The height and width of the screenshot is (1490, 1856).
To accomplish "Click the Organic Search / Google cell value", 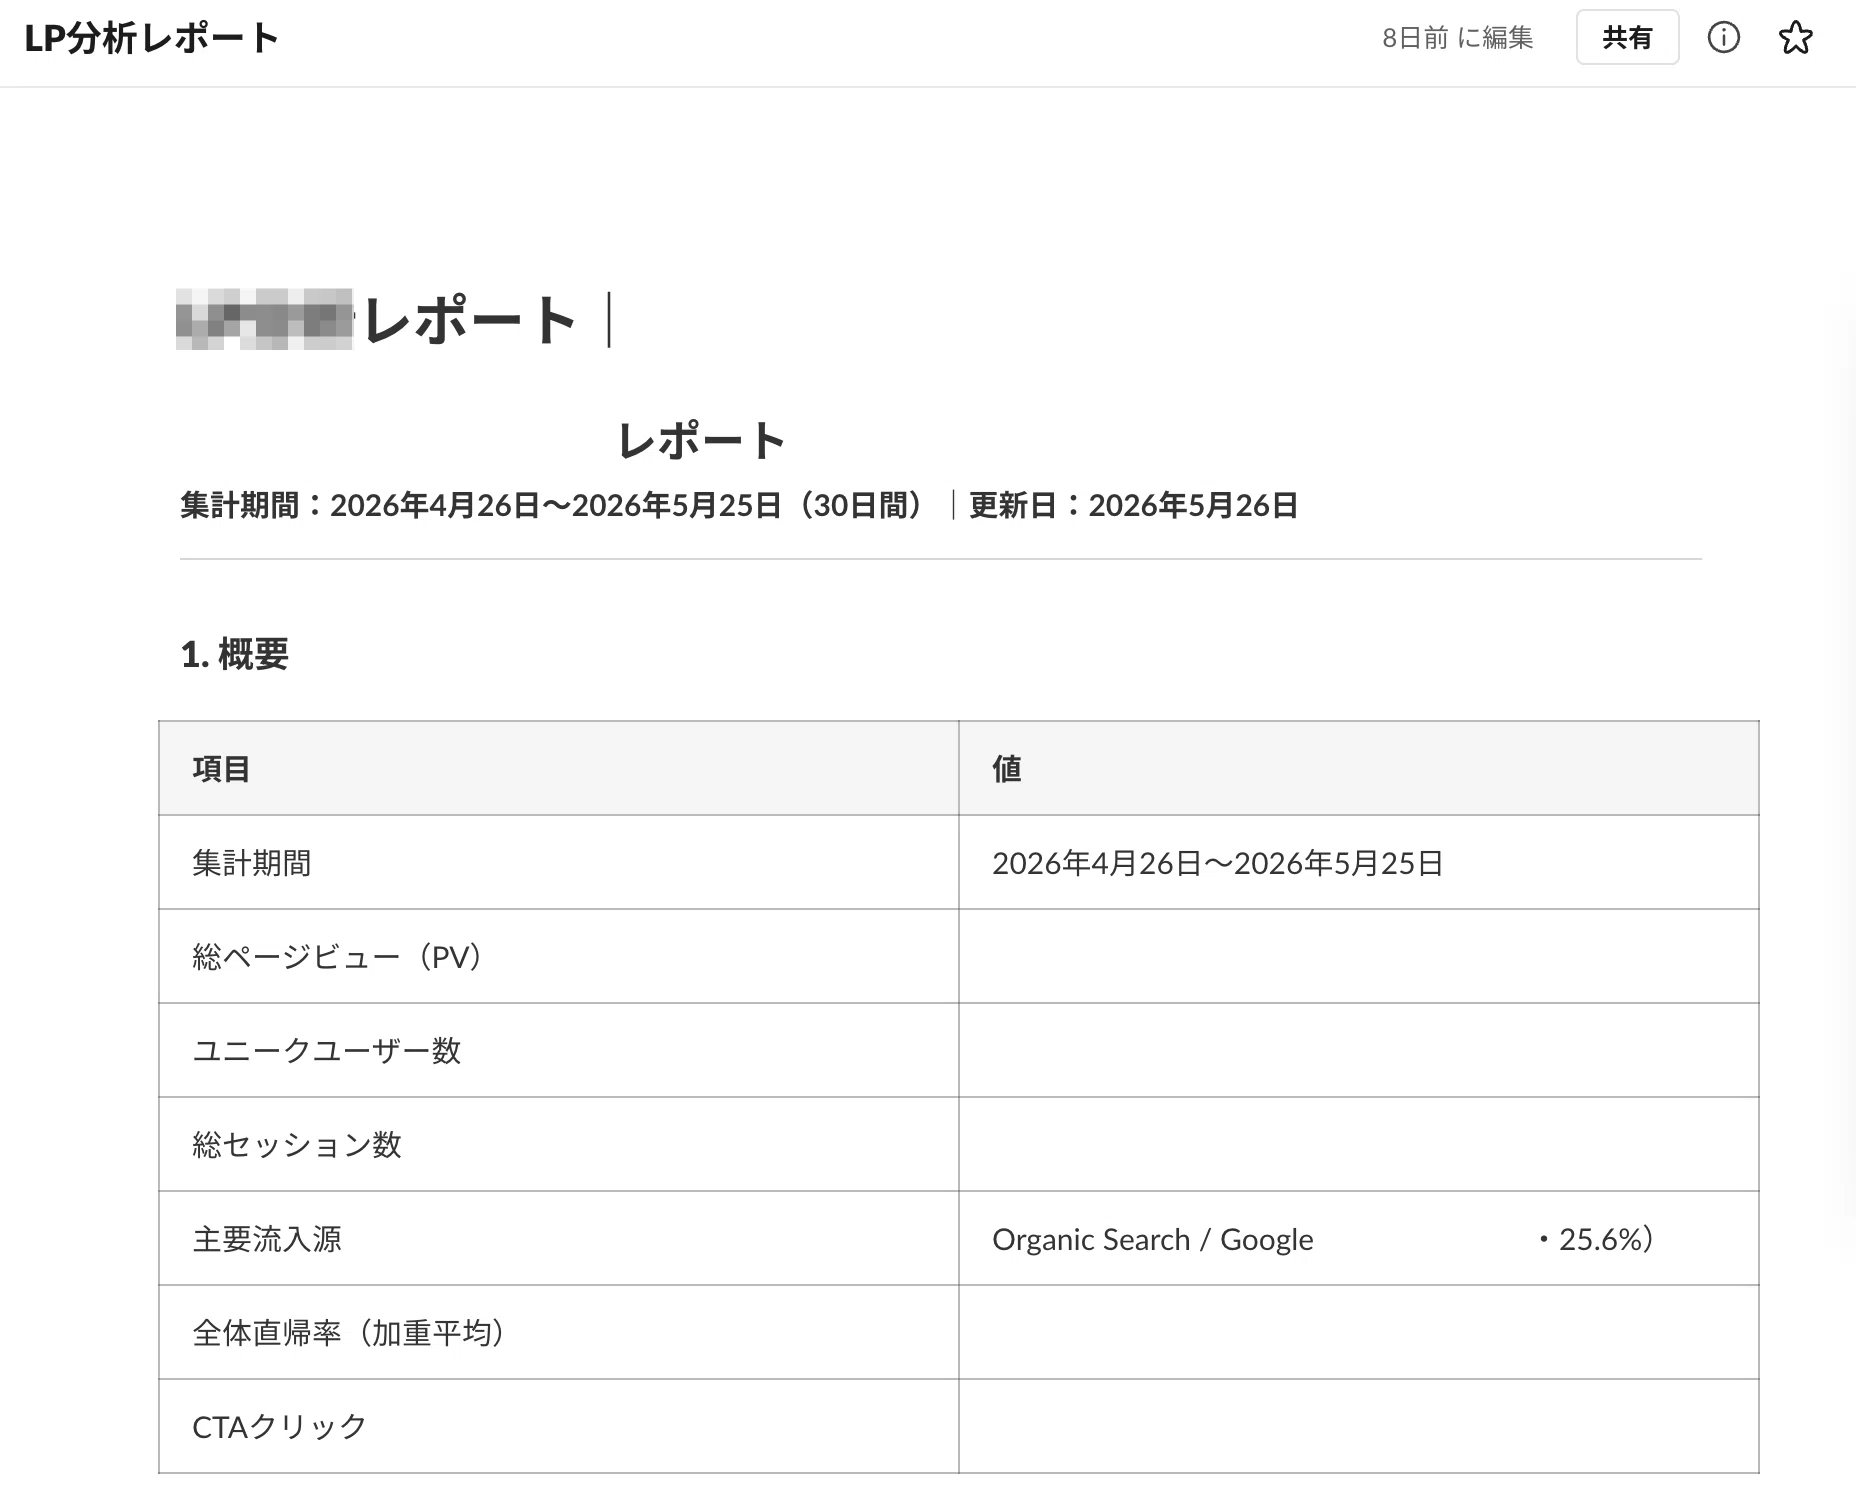I will click(x=1152, y=1238).
